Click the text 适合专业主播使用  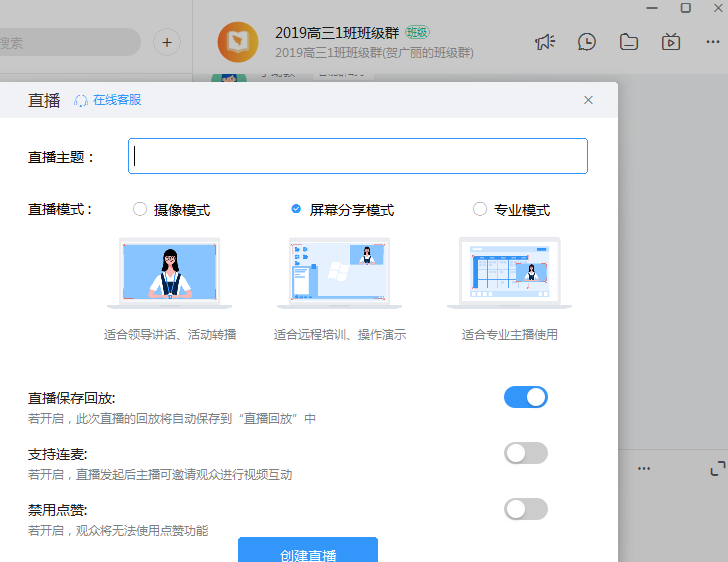509,334
